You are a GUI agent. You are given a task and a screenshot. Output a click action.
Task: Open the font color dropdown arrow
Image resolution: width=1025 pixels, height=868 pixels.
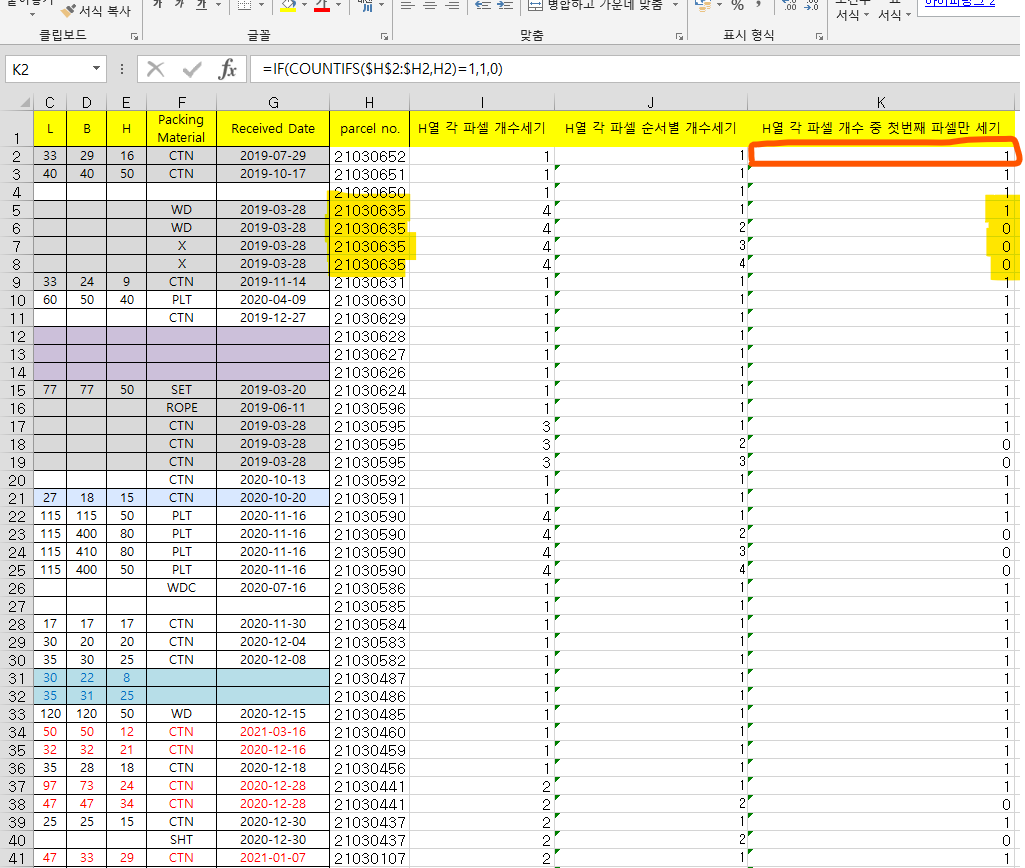[338, 6]
